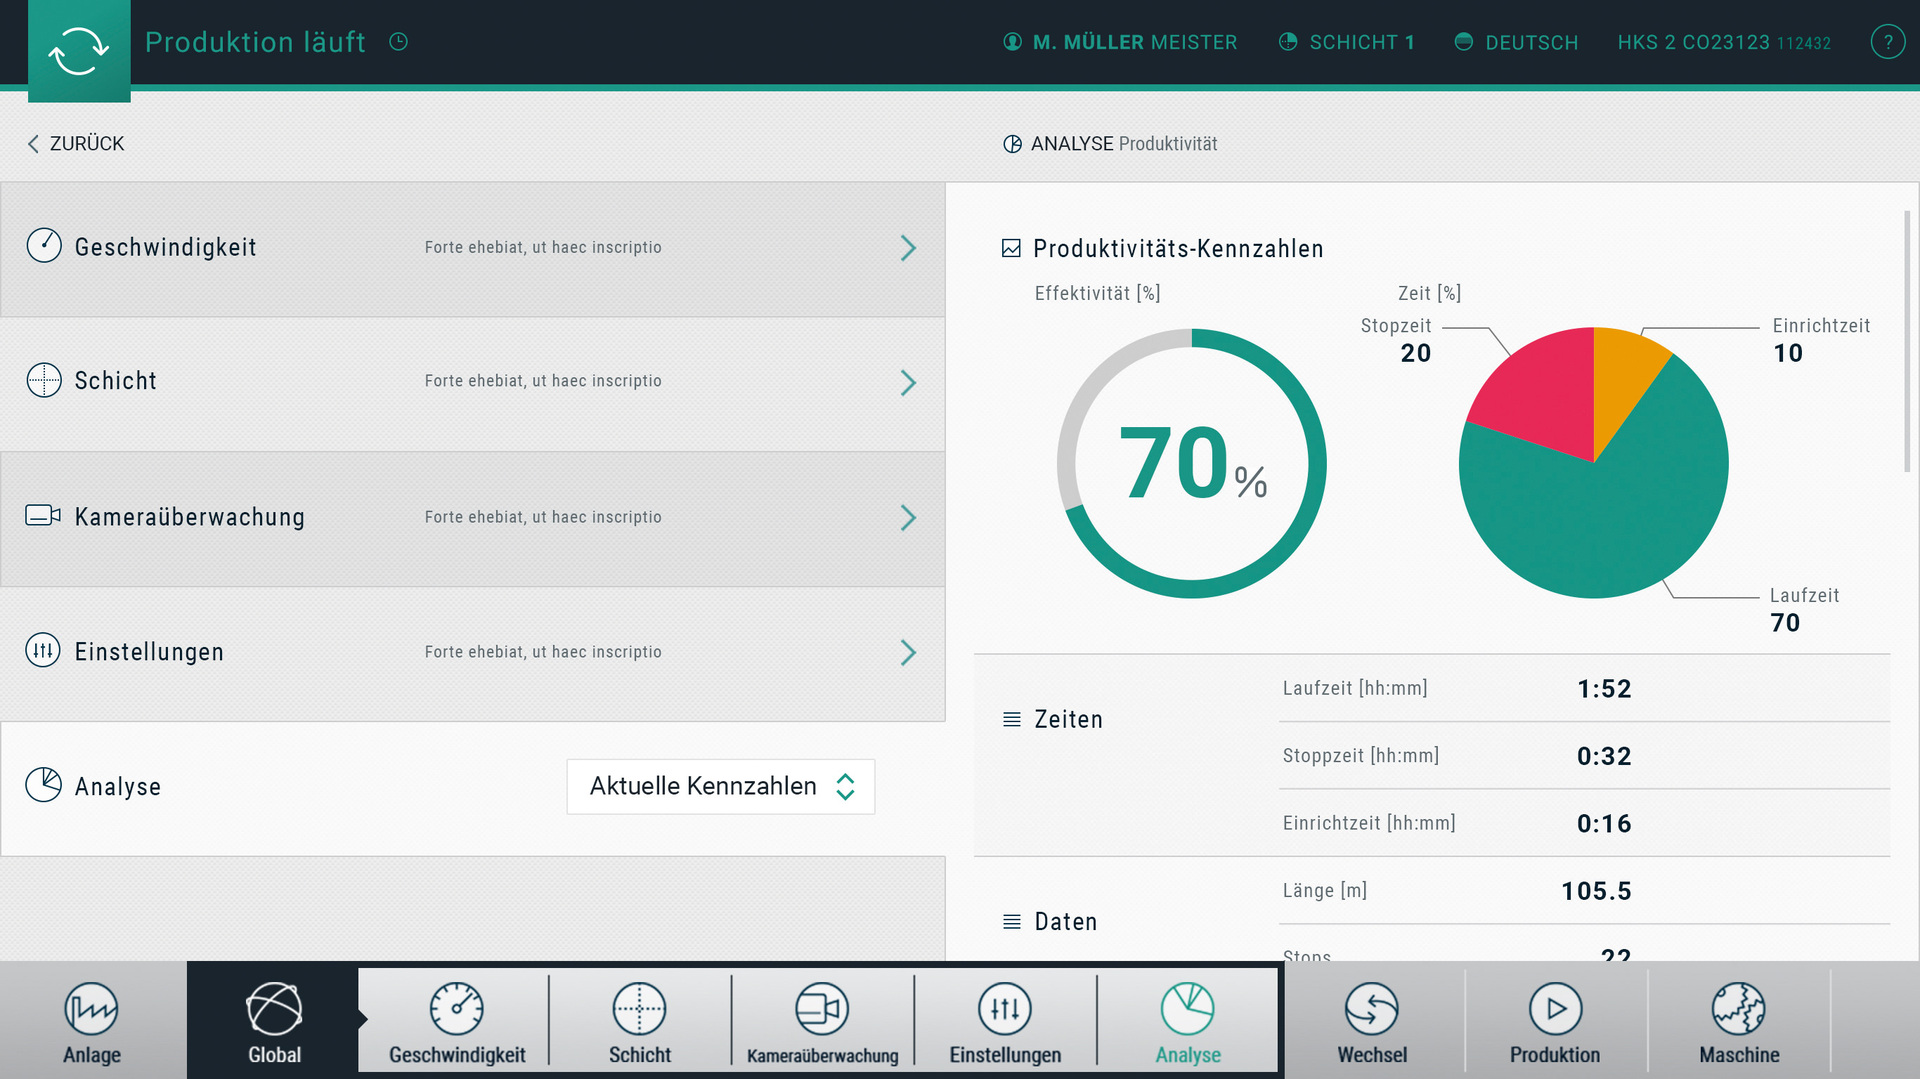
Task: Select the Global globe icon
Action: pos(274,1010)
